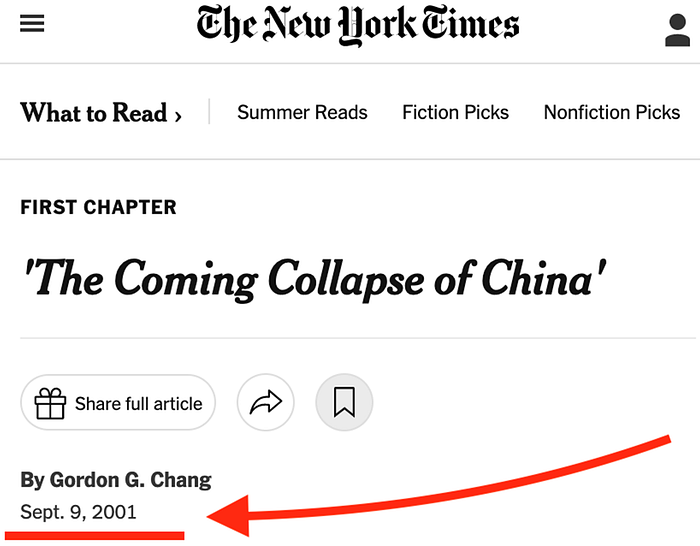The image size is (700, 546).
Task: Open the What to Read section heading
Action: coord(94,113)
